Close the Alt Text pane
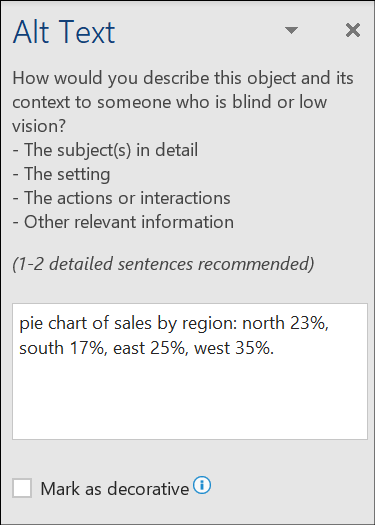 pos(353,30)
